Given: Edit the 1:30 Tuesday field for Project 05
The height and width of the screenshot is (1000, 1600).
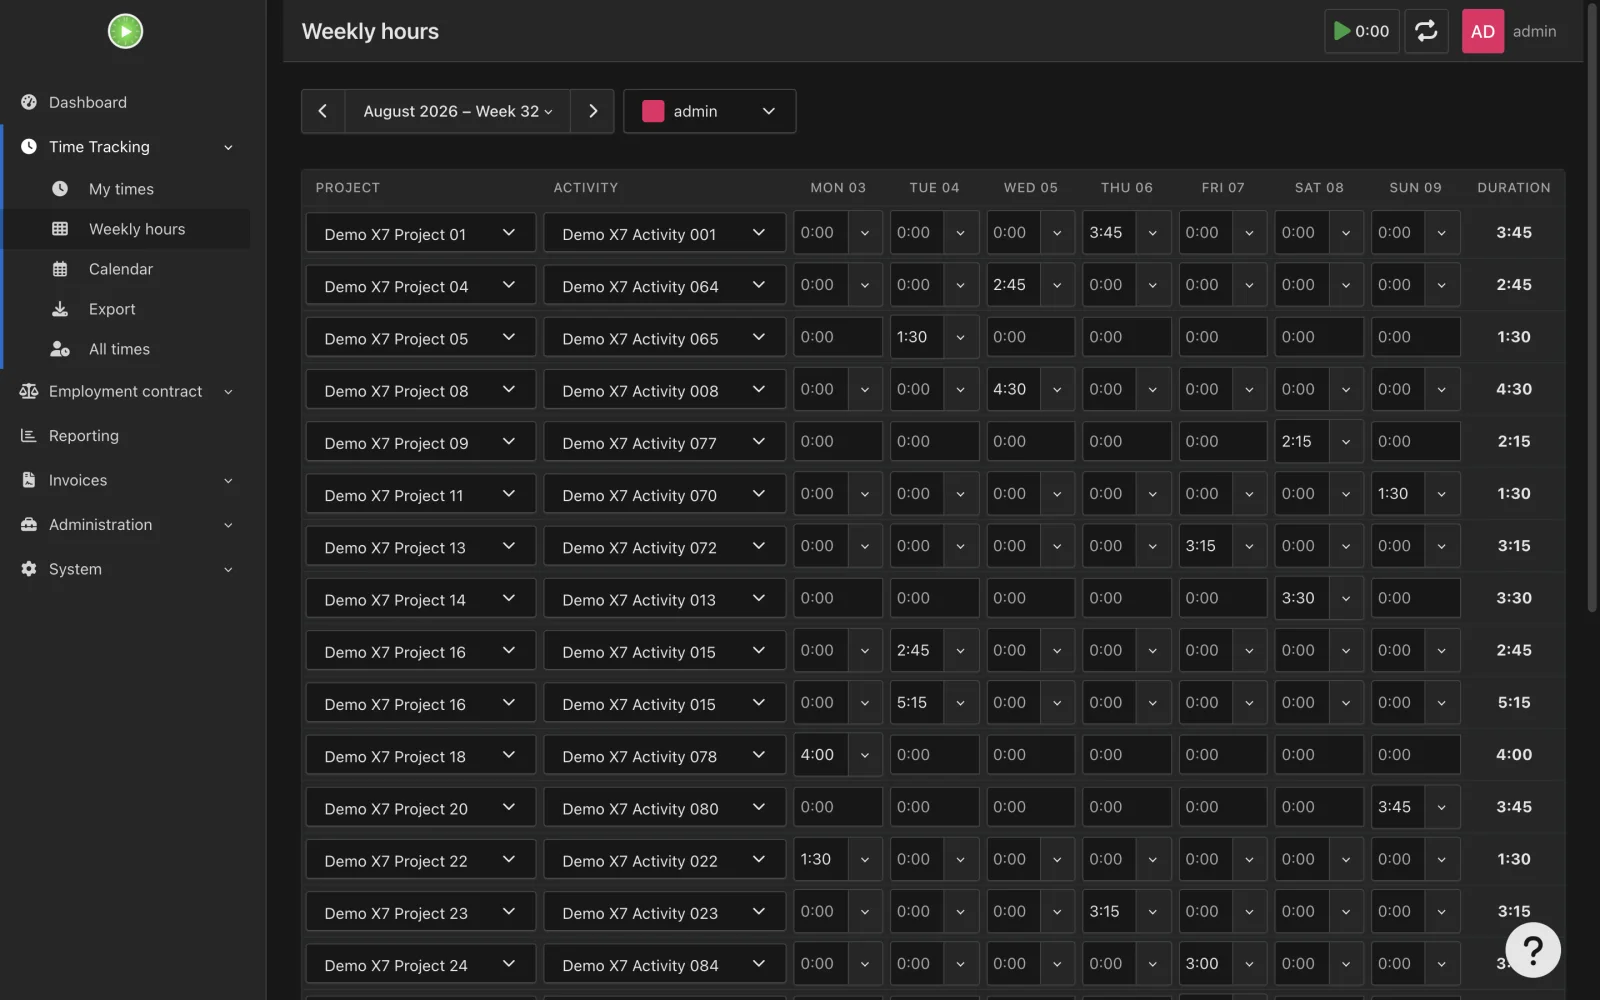Looking at the screenshot, I should 916,337.
